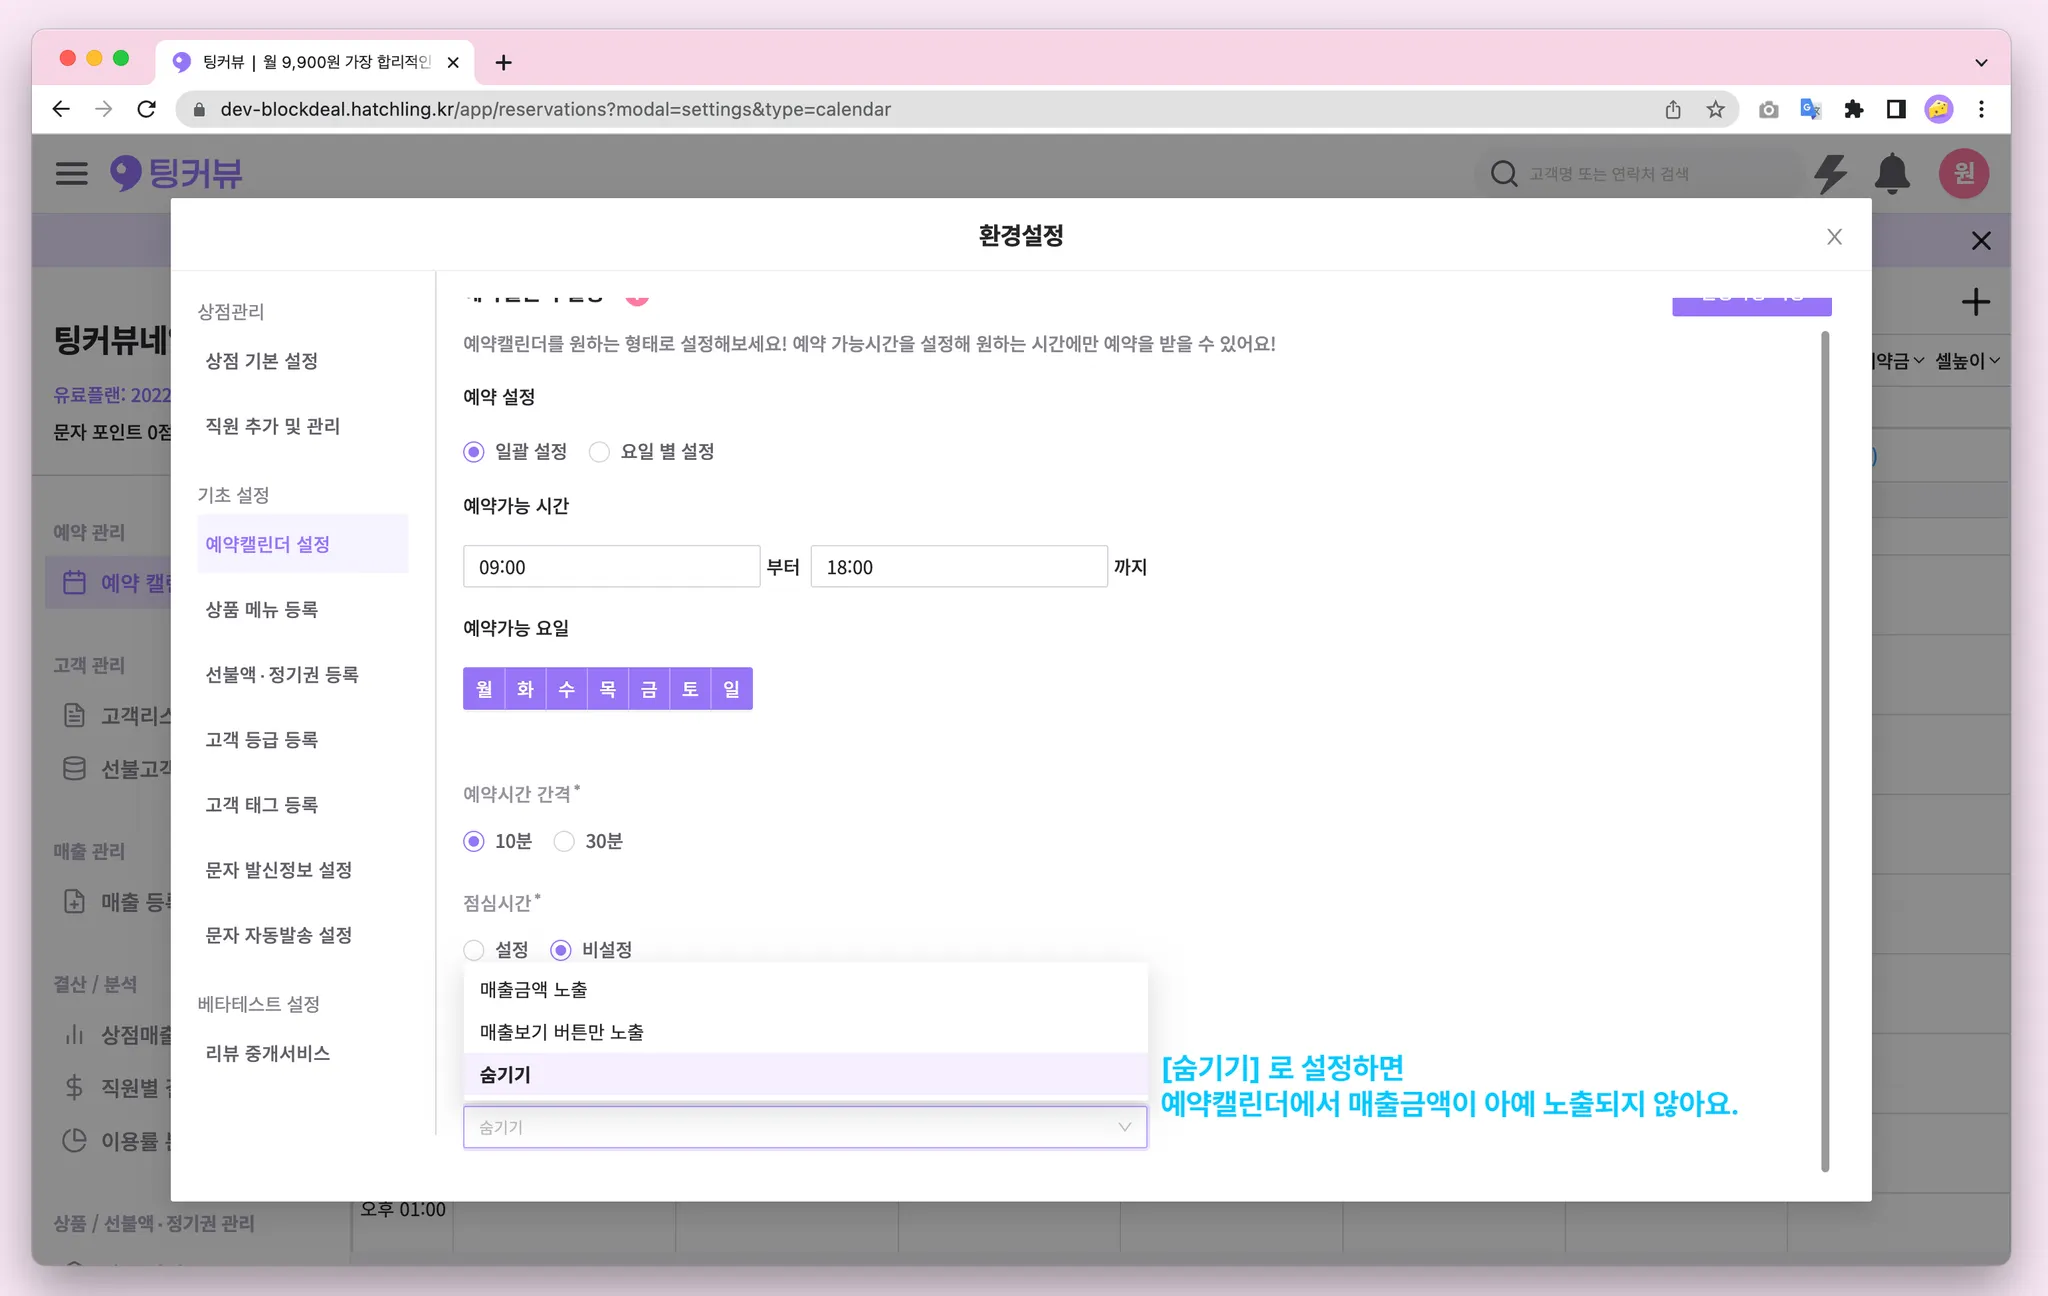Open the notifications bell icon
This screenshot has height=1296, width=2048.
(x=1892, y=174)
